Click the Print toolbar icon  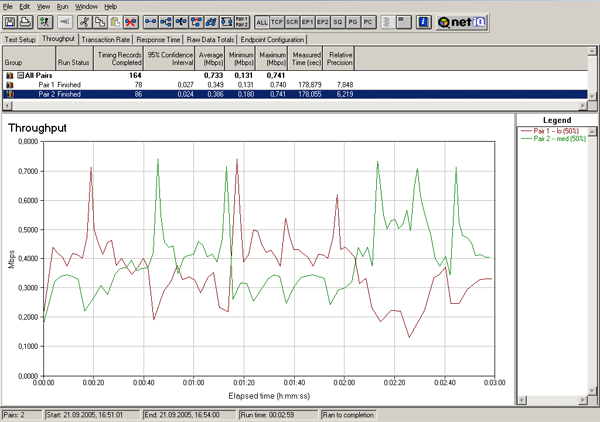click(26, 22)
